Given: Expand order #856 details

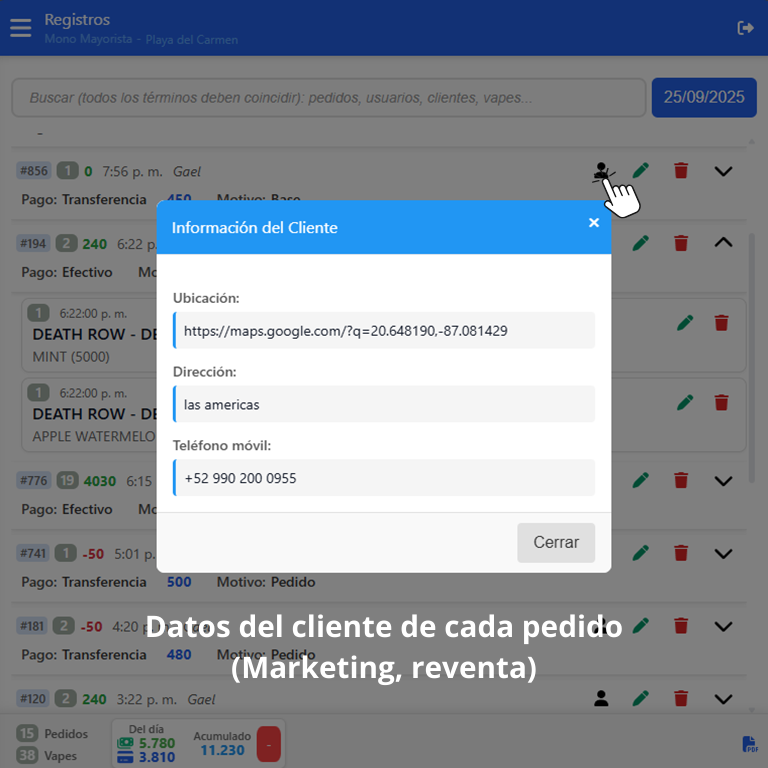Looking at the screenshot, I should click(x=724, y=171).
